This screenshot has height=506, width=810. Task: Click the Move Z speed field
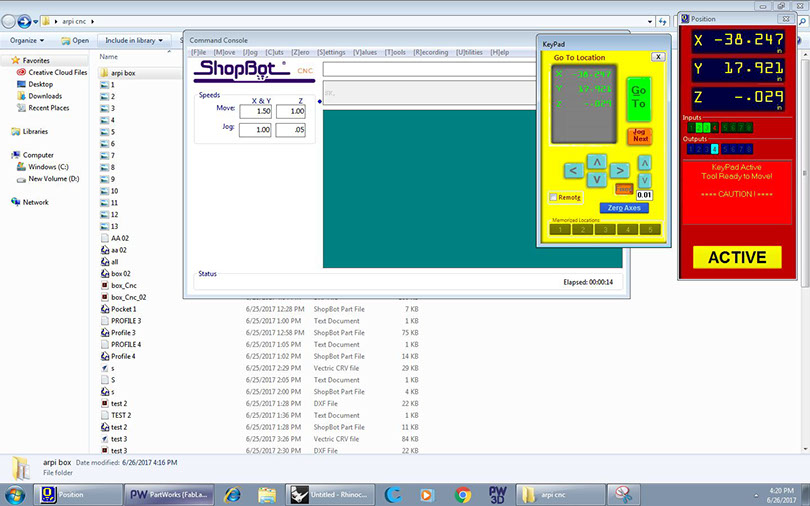(291, 111)
